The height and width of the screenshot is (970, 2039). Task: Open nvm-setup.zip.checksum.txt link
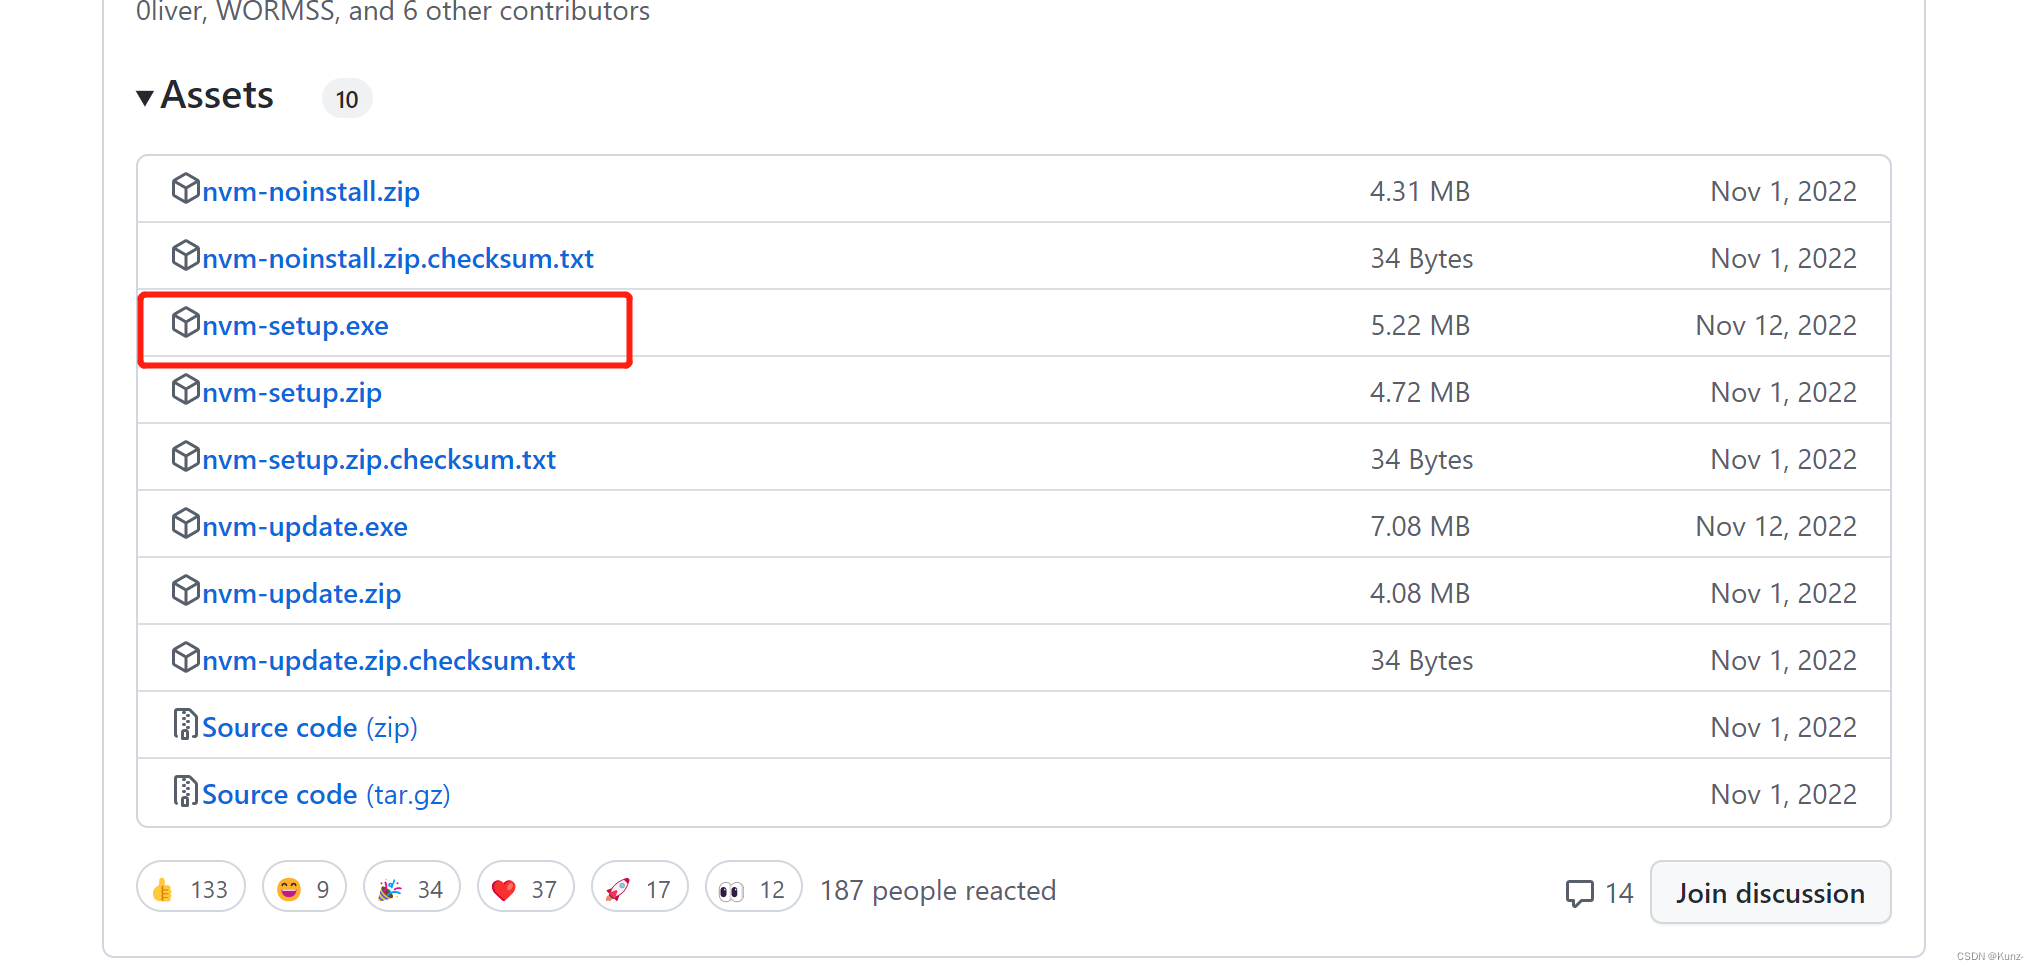379,459
